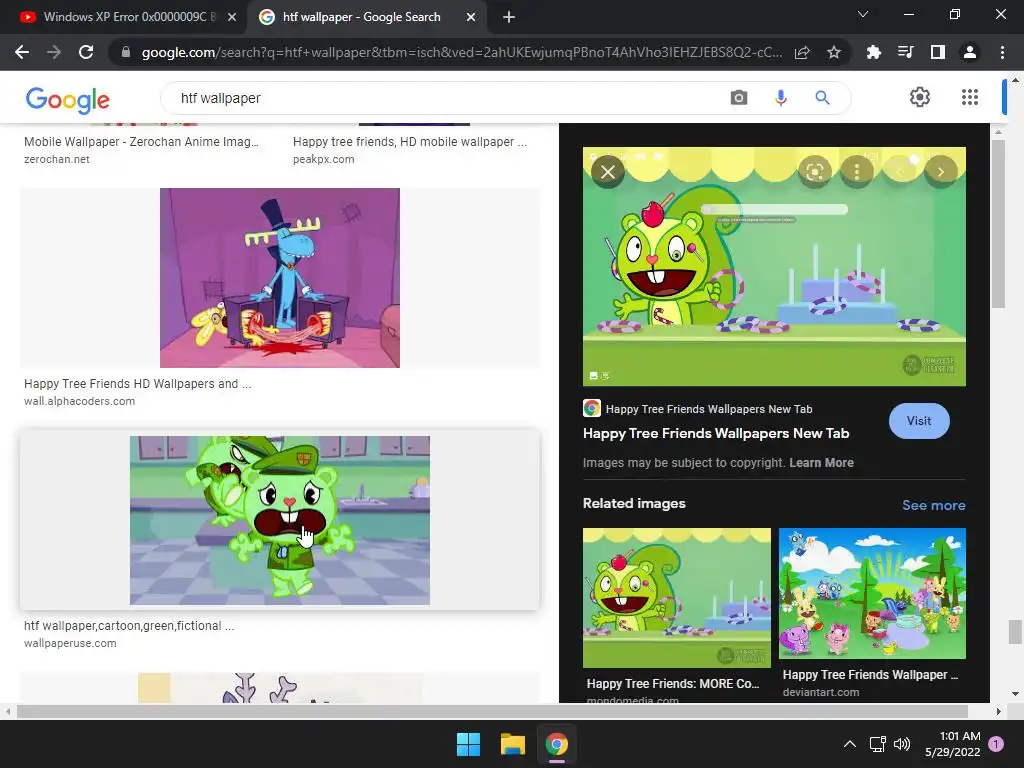Image resolution: width=1024 pixels, height=768 pixels.
Task: Bookmark this page with the star icon
Action: 834,52
